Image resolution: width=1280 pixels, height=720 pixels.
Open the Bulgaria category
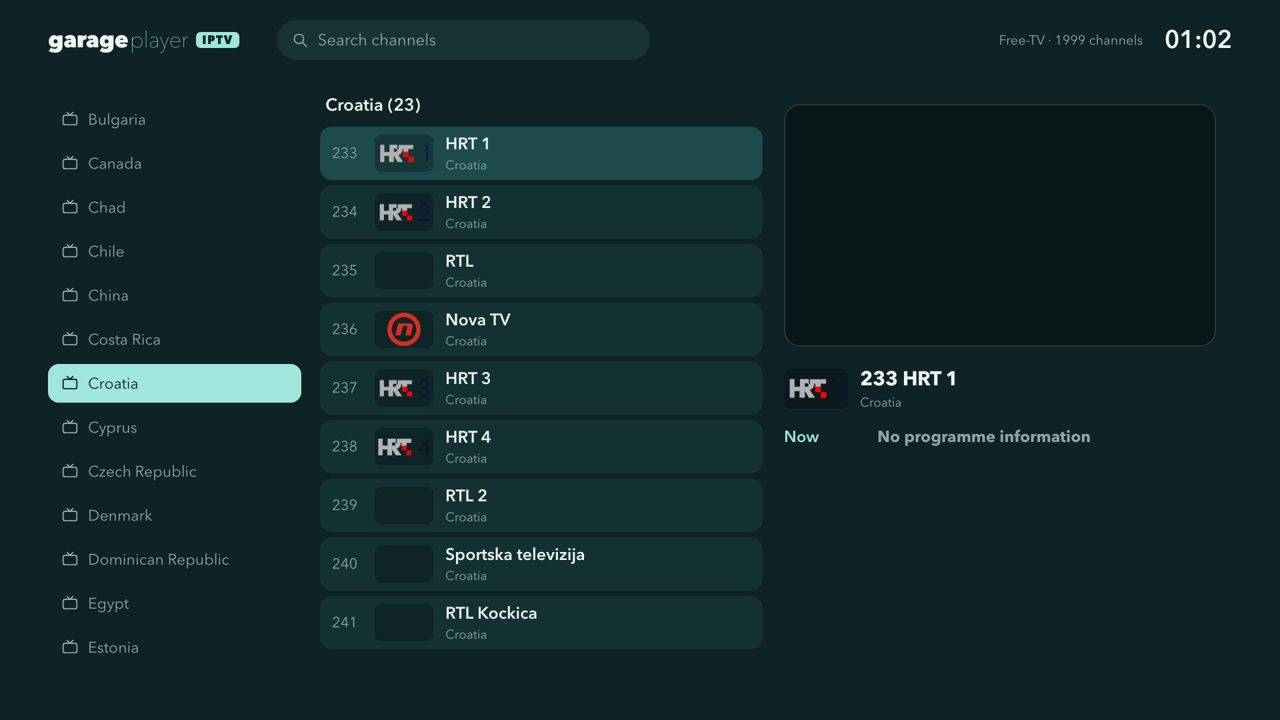click(174, 119)
